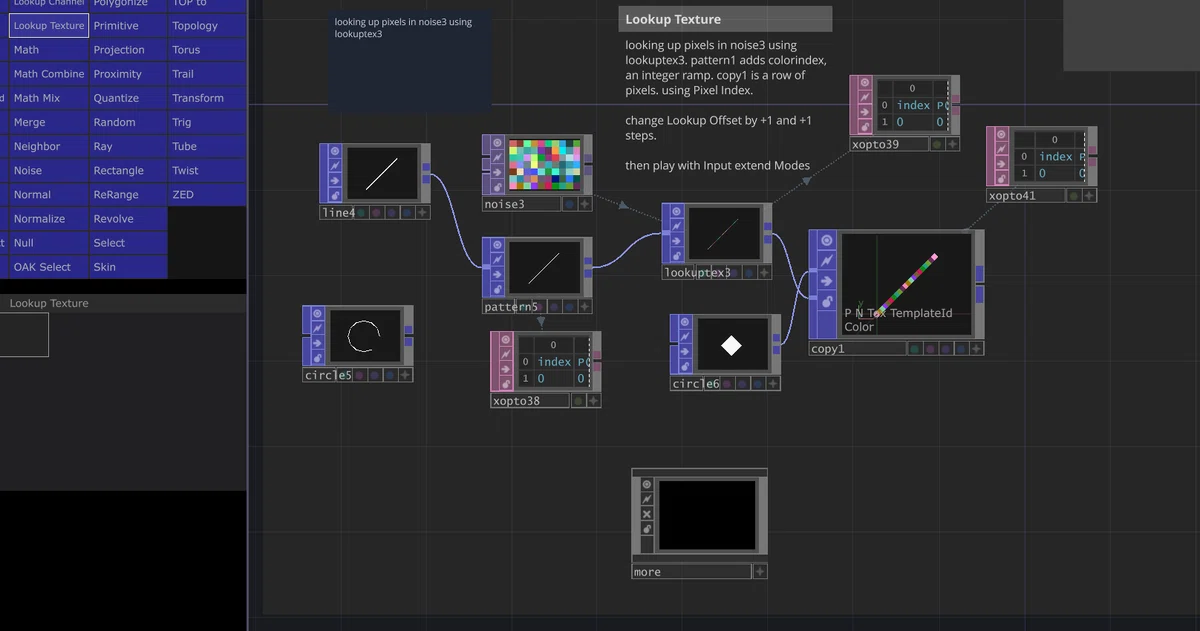The height and width of the screenshot is (631, 1200).
Task: Bypass the copy1 node
Action: pos(827,281)
